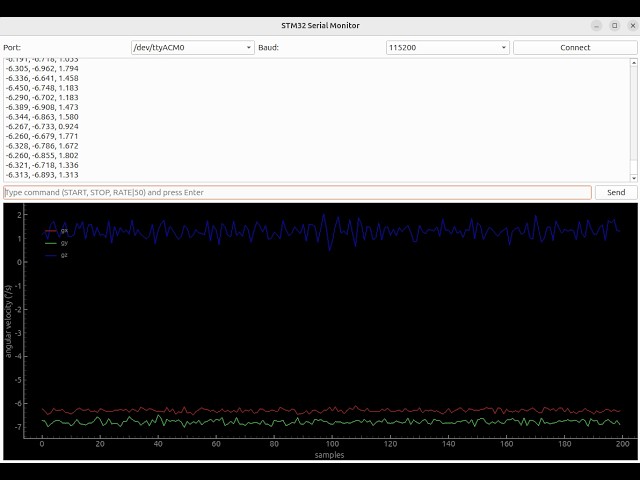Screen dimensions: 640x480
Task: Click the Connect button
Action: [575, 47]
